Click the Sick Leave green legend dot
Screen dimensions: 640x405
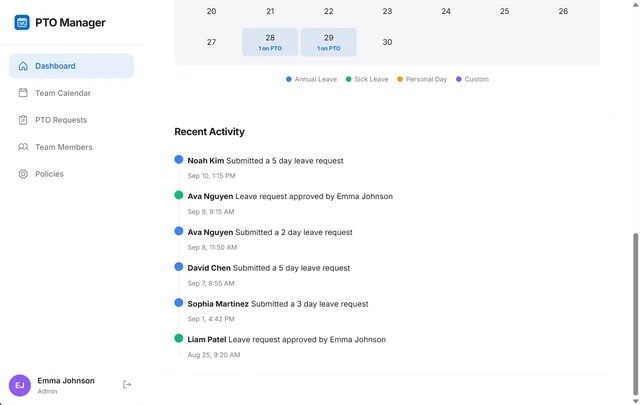pyautogui.click(x=349, y=79)
